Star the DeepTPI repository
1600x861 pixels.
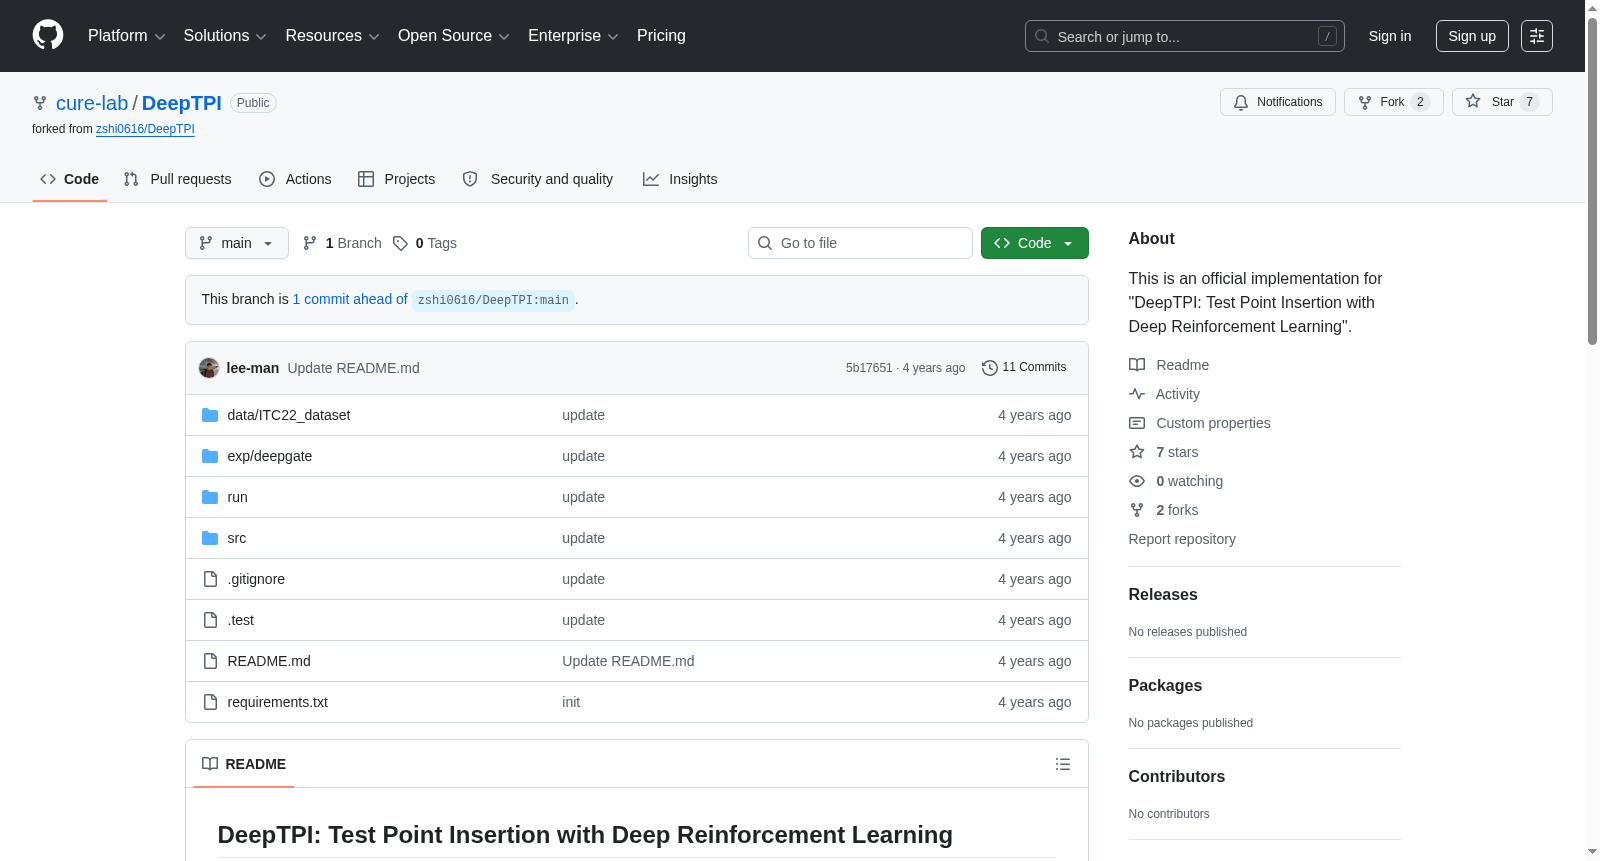coord(1501,102)
